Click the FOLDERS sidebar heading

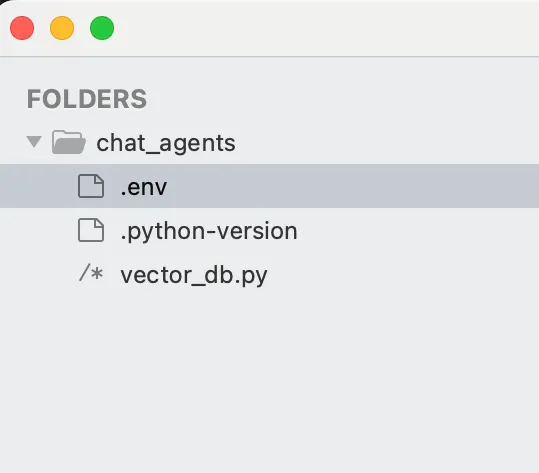pos(87,99)
